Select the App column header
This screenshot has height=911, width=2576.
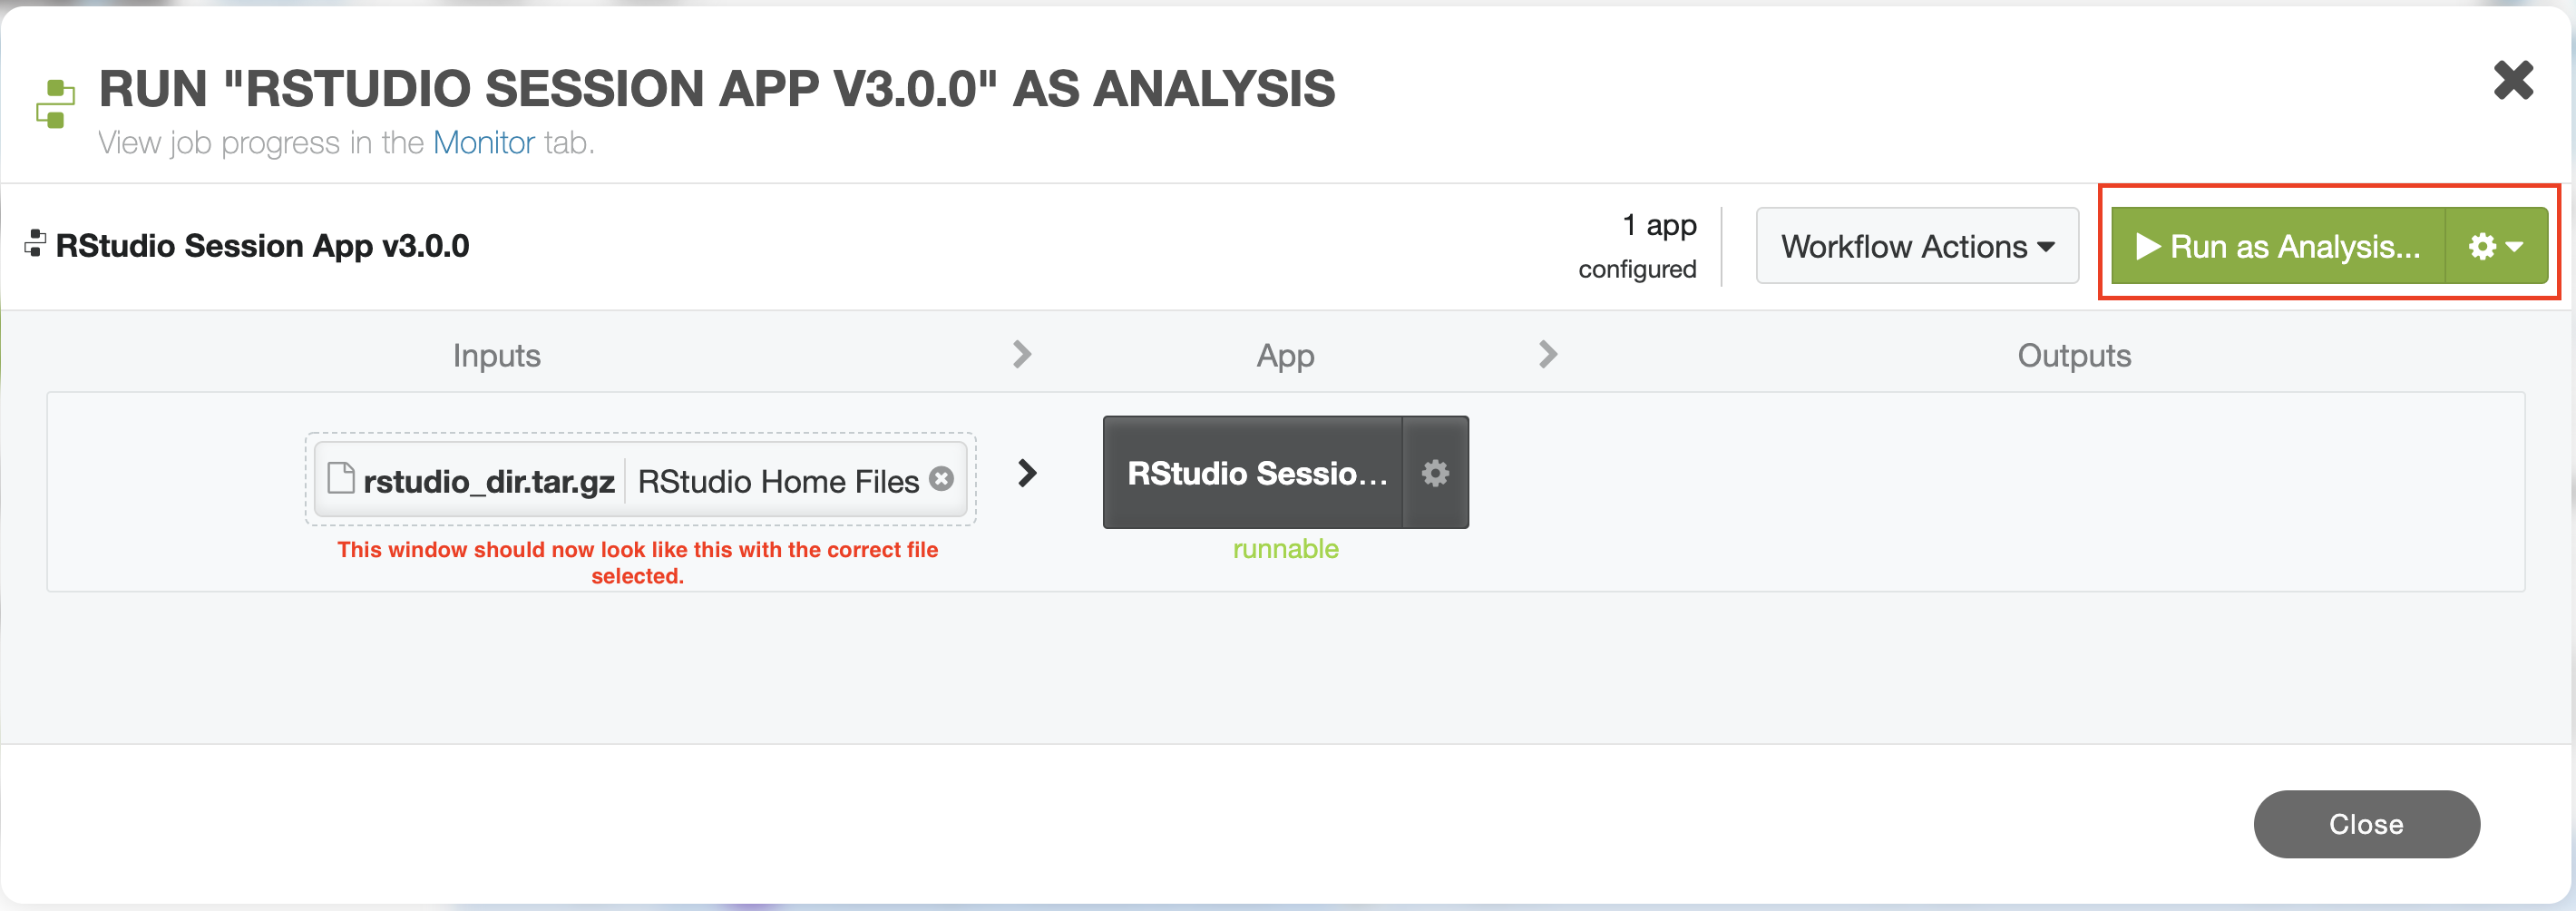[x=1285, y=356]
